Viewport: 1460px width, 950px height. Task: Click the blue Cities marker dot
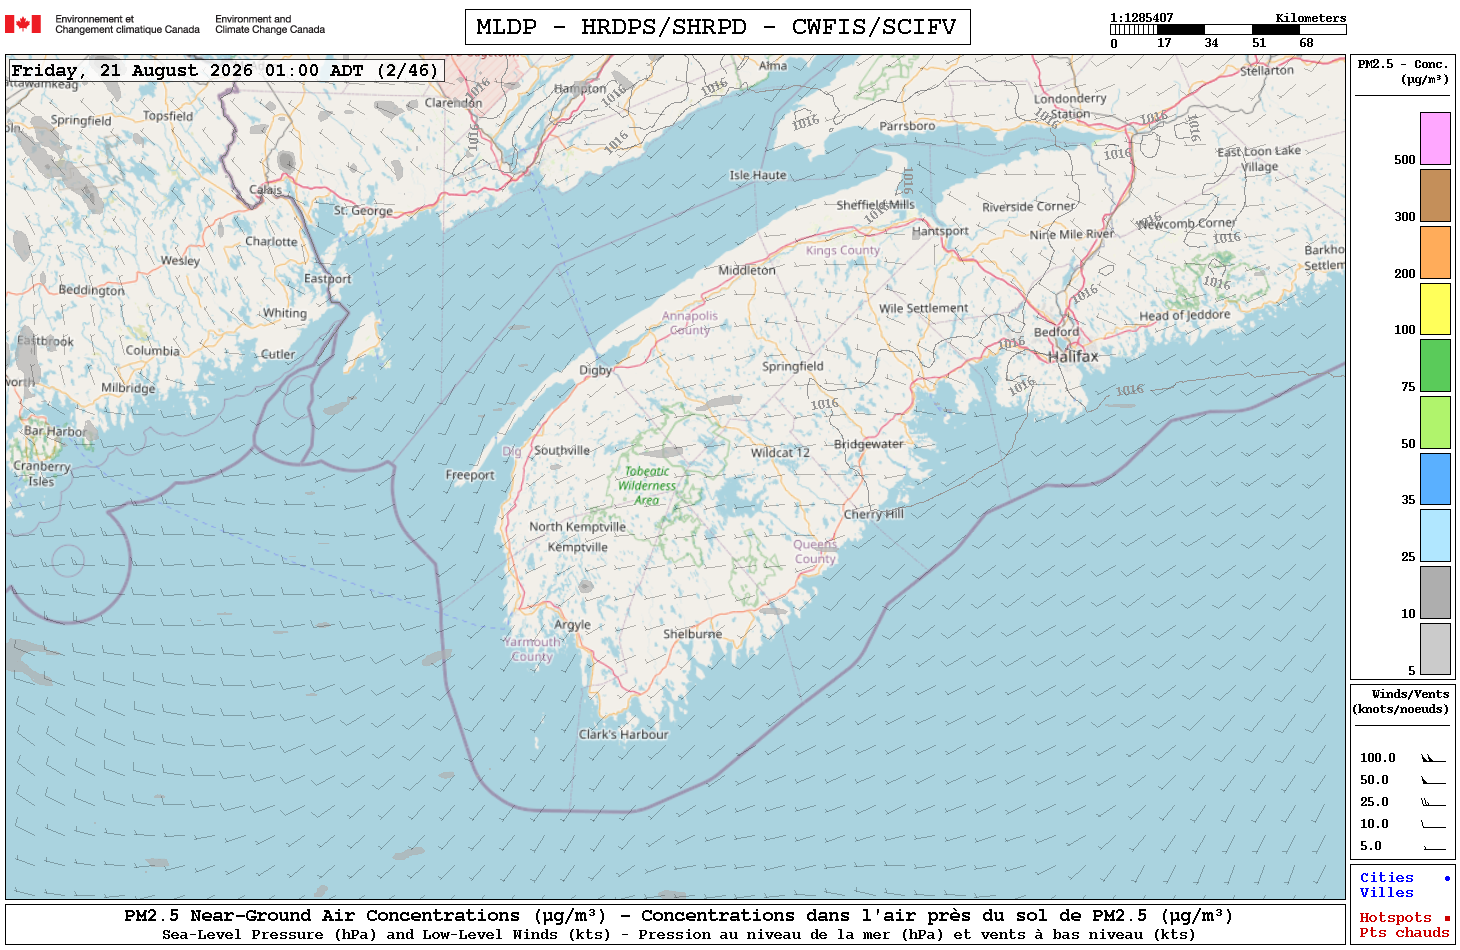[x=1447, y=878]
